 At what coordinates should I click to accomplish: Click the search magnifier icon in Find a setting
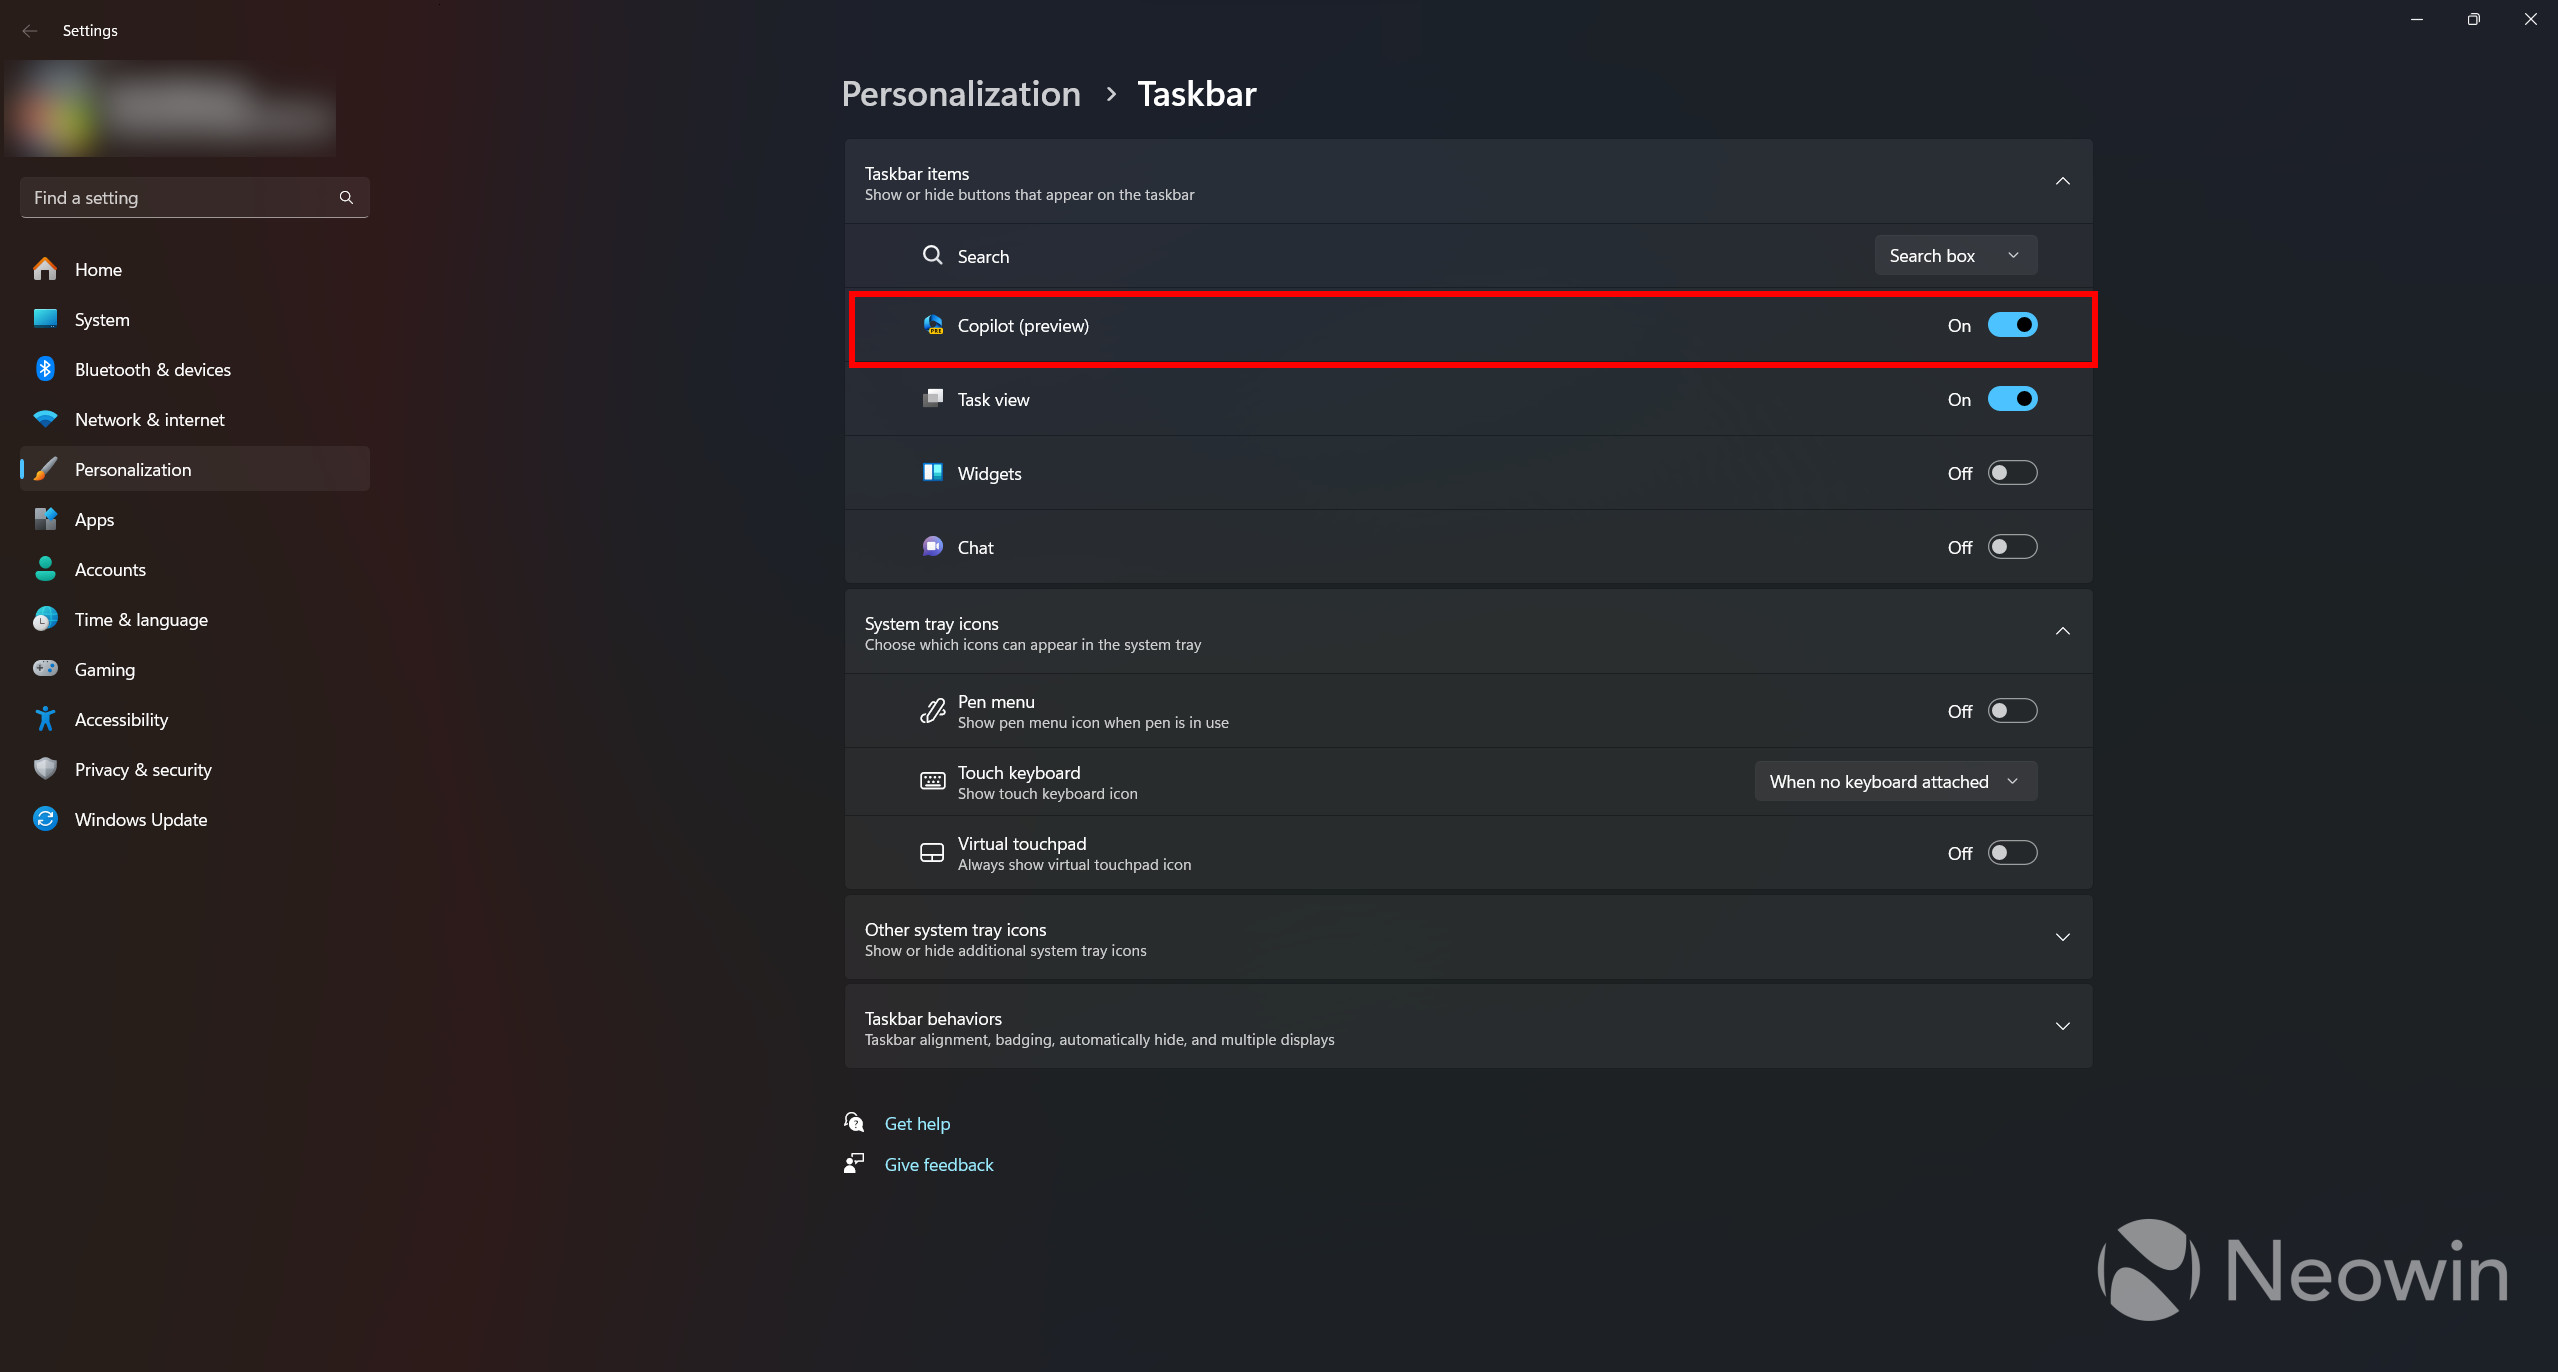346,198
